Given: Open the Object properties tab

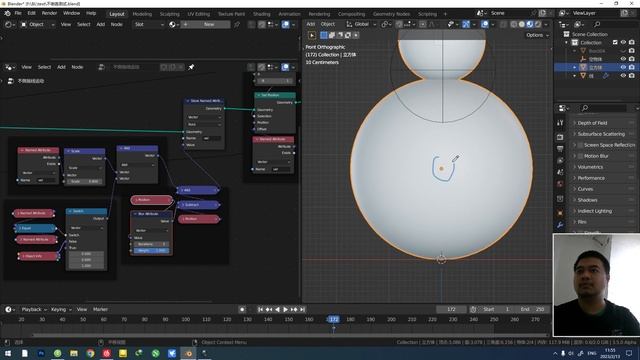Looking at the screenshot, I should point(560,213).
